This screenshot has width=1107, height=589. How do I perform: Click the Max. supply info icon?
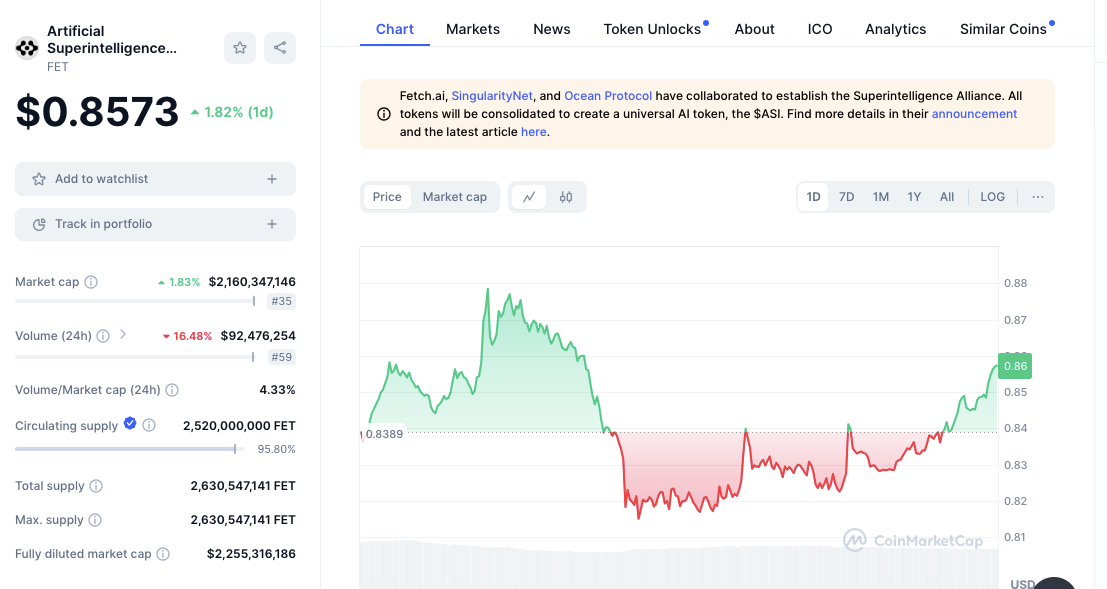point(95,520)
